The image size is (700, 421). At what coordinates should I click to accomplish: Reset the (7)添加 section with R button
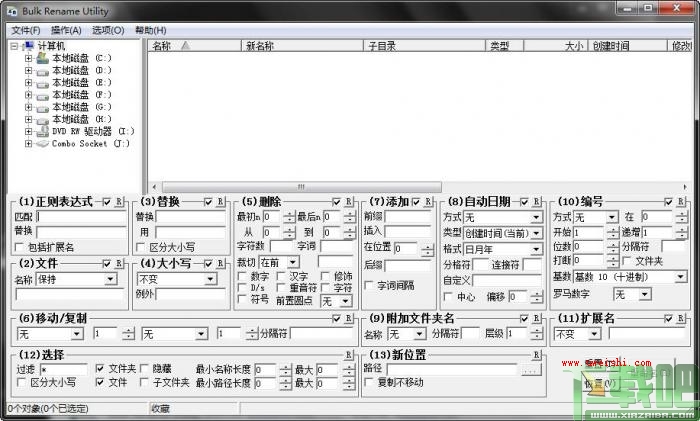tap(428, 202)
